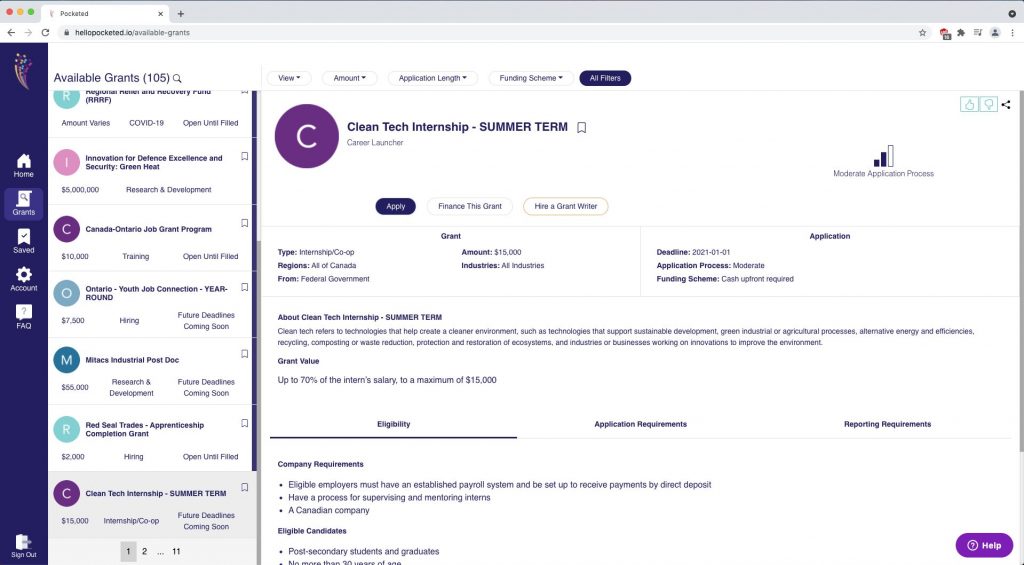Viewport: 1024px width, 565px height.
Task: Open the Grants section in sidebar
Action: 24,203
